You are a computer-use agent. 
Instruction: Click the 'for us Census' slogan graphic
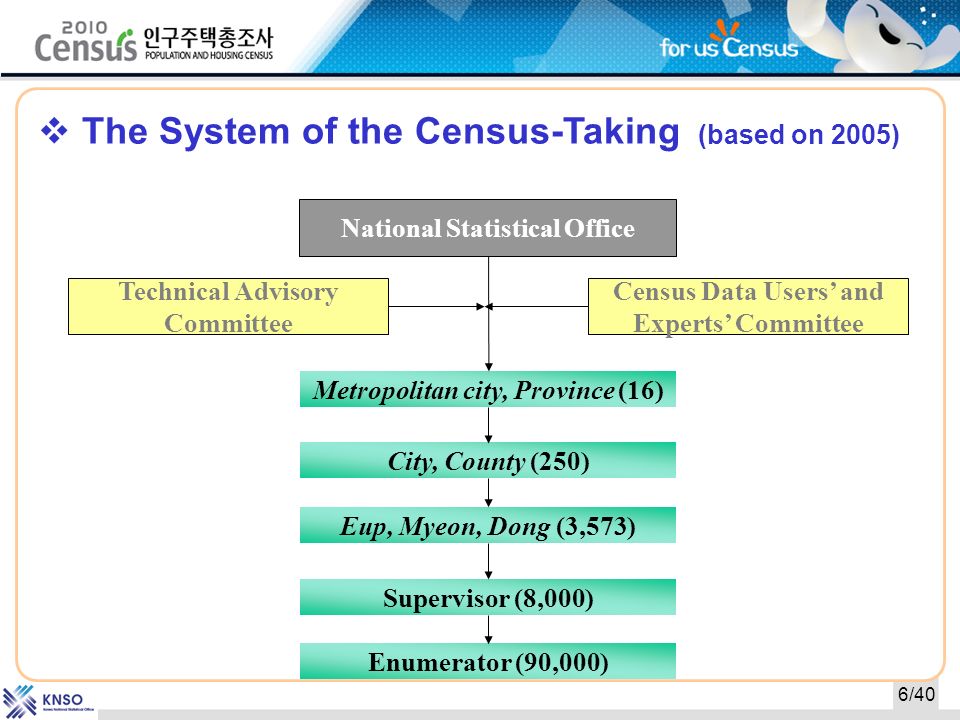[x=729, y=41]
